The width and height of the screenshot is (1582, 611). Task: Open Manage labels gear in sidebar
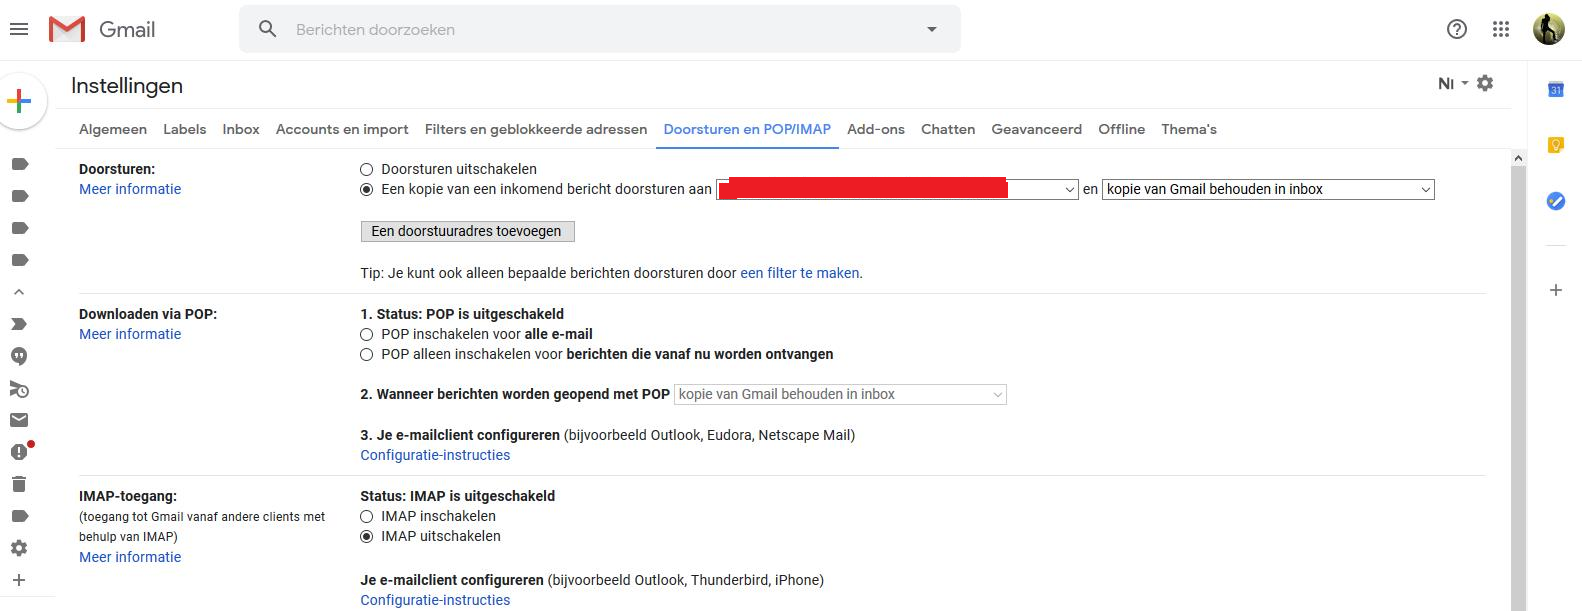pos(19,548)
